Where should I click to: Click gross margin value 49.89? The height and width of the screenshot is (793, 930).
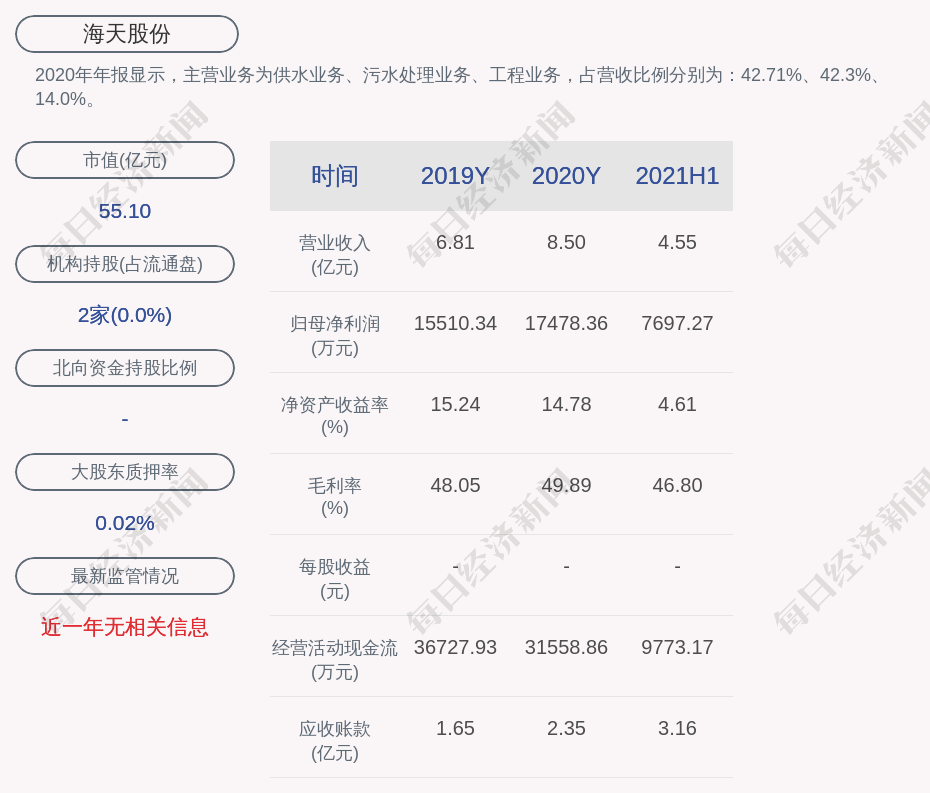(566, 485)
